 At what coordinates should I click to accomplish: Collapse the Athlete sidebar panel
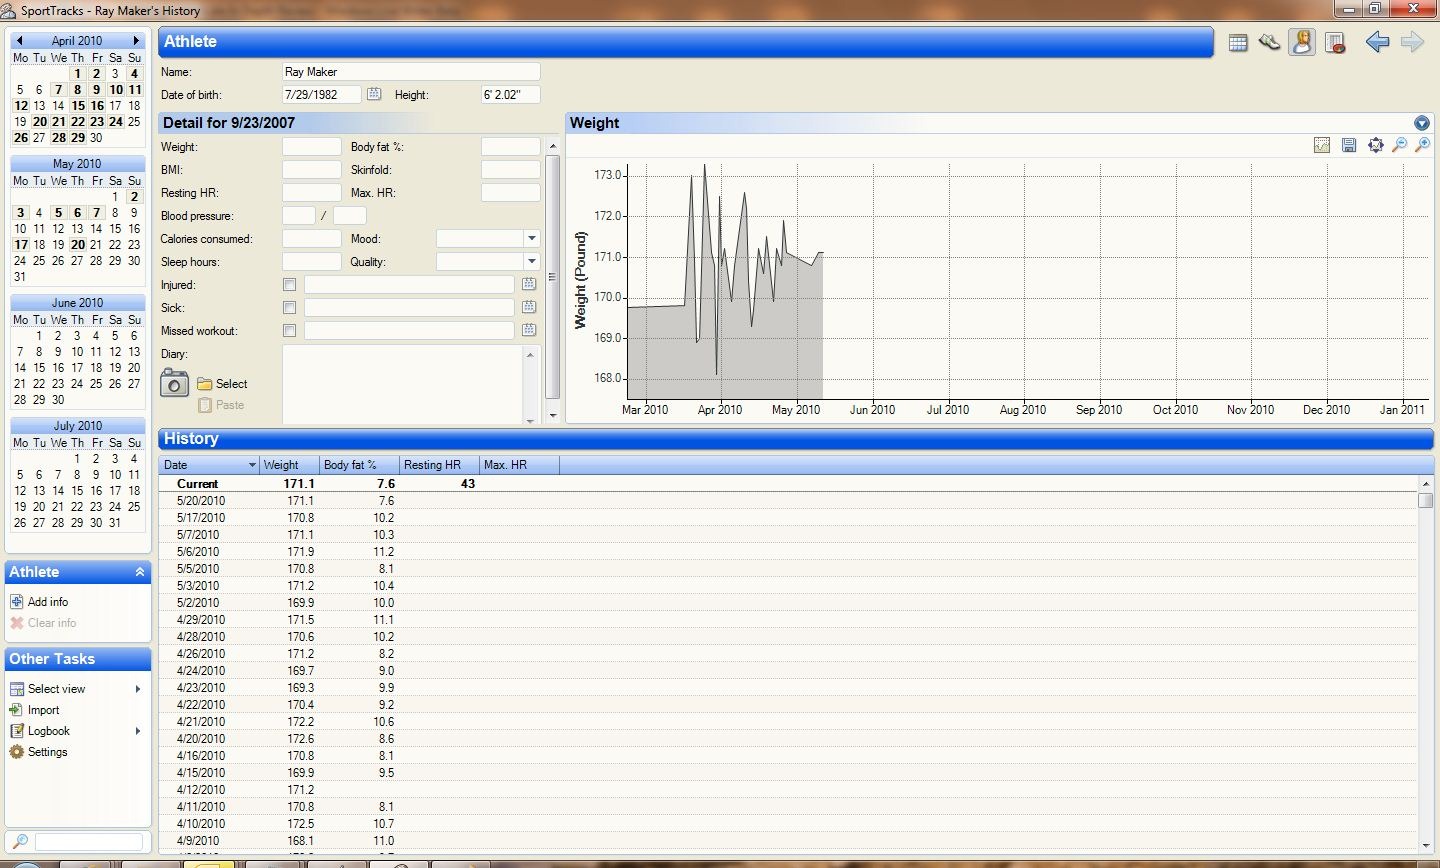pos(140,572)
